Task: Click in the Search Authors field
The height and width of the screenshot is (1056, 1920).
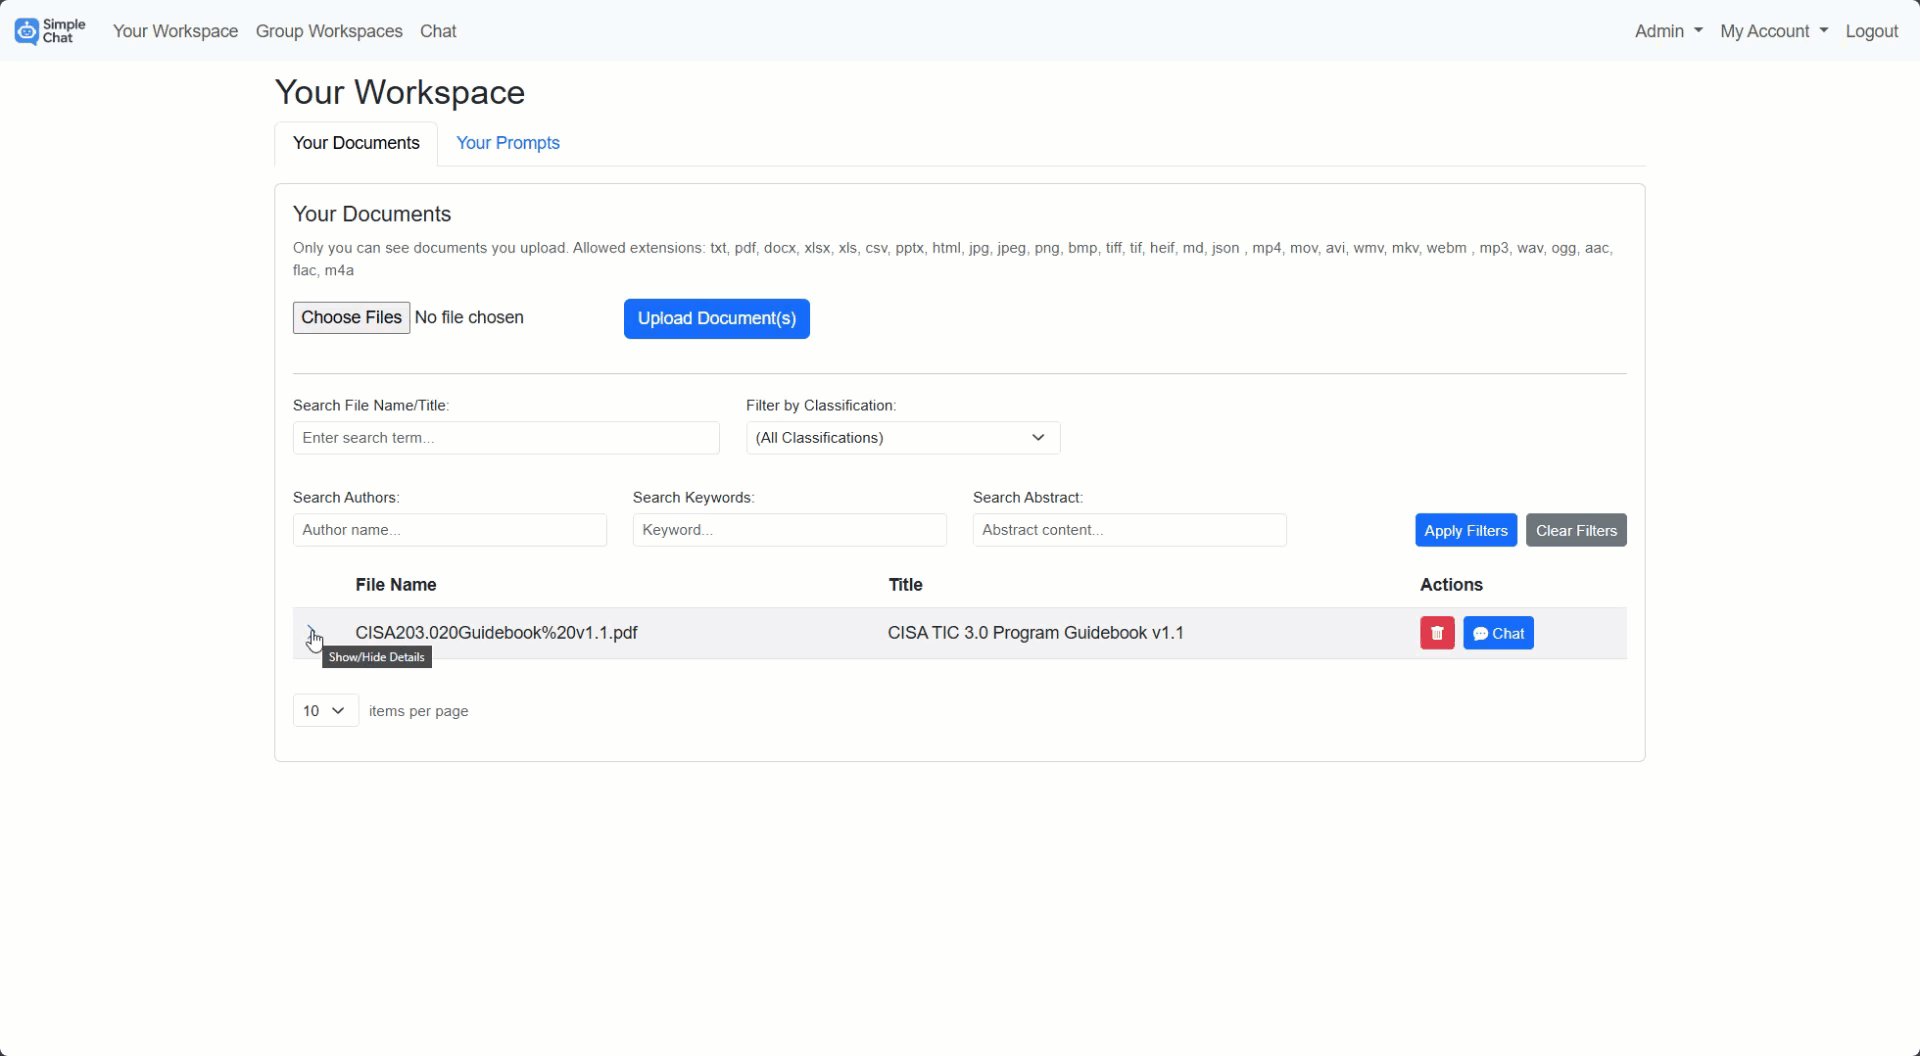Action: pyautogui.click(x=449, y=529)
